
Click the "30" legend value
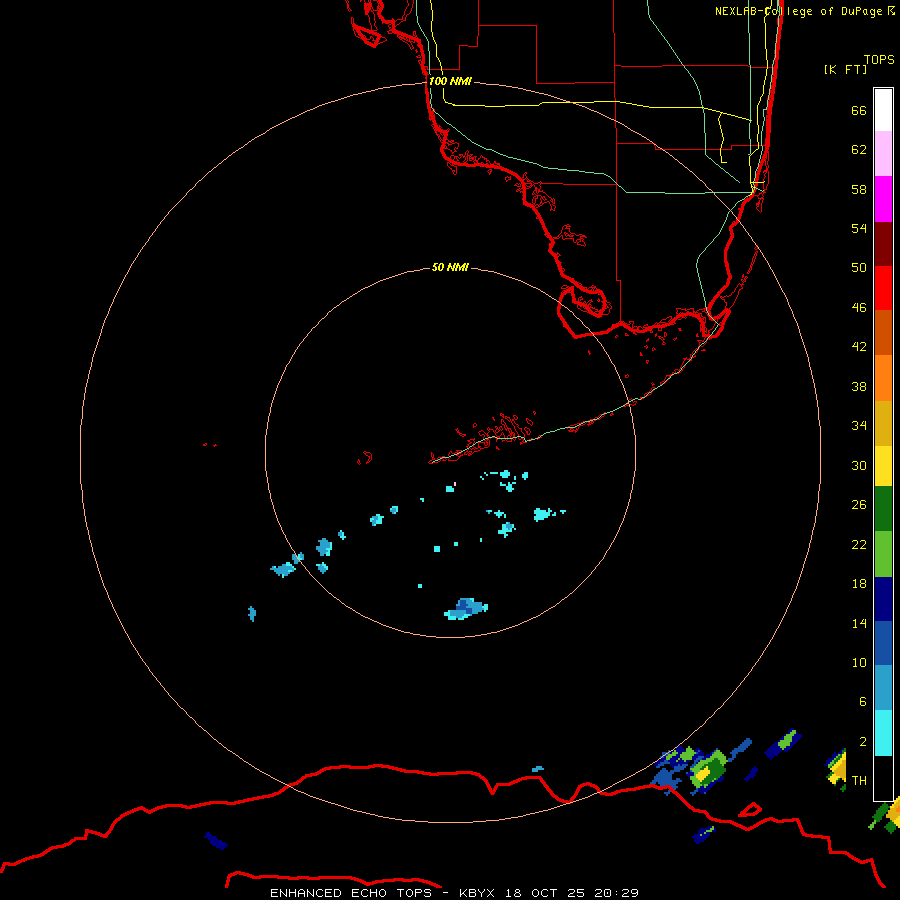(859, 465)
